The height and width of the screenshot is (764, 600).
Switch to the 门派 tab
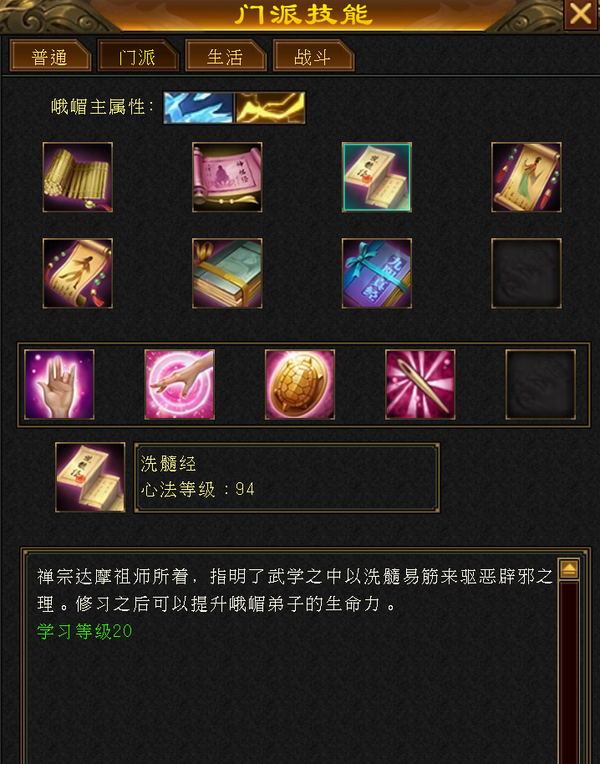[x=138, y=56]
